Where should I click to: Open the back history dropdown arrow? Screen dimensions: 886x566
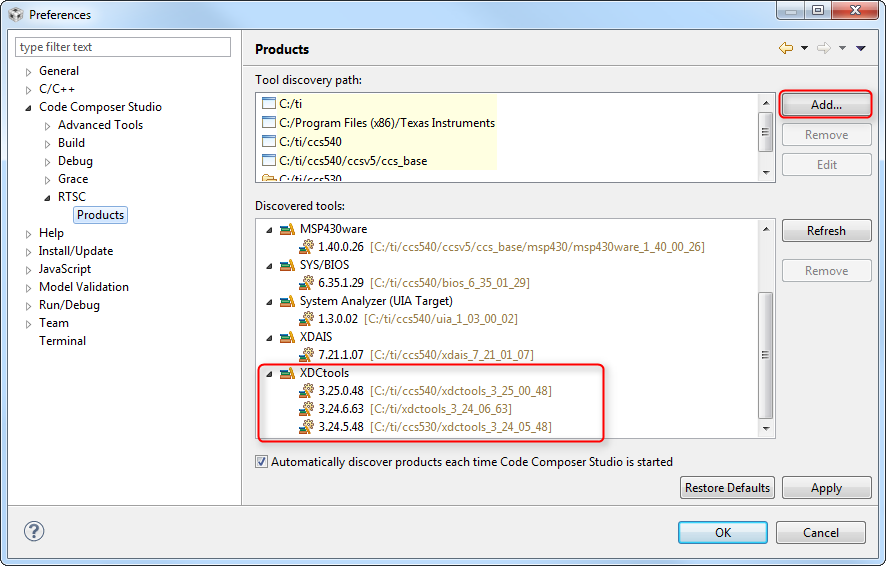pyautogui.click(x=804, y=48)
